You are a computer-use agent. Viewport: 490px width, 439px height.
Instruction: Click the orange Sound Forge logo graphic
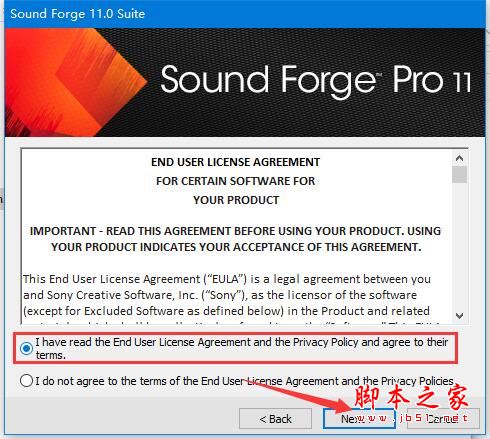(76, 82)
